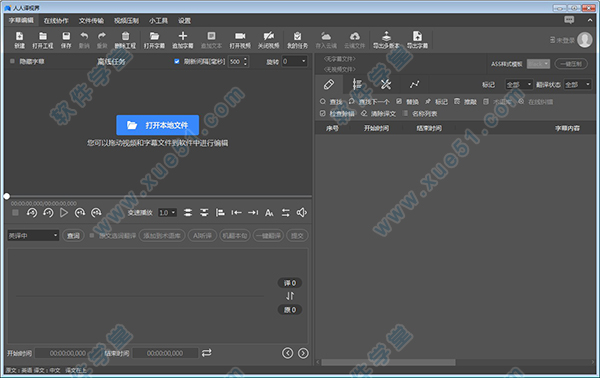The height and width of the screenshot is (378, 600).
Task: Click the 追加字幕 plus icon
Action: click(x=183, y=36)
